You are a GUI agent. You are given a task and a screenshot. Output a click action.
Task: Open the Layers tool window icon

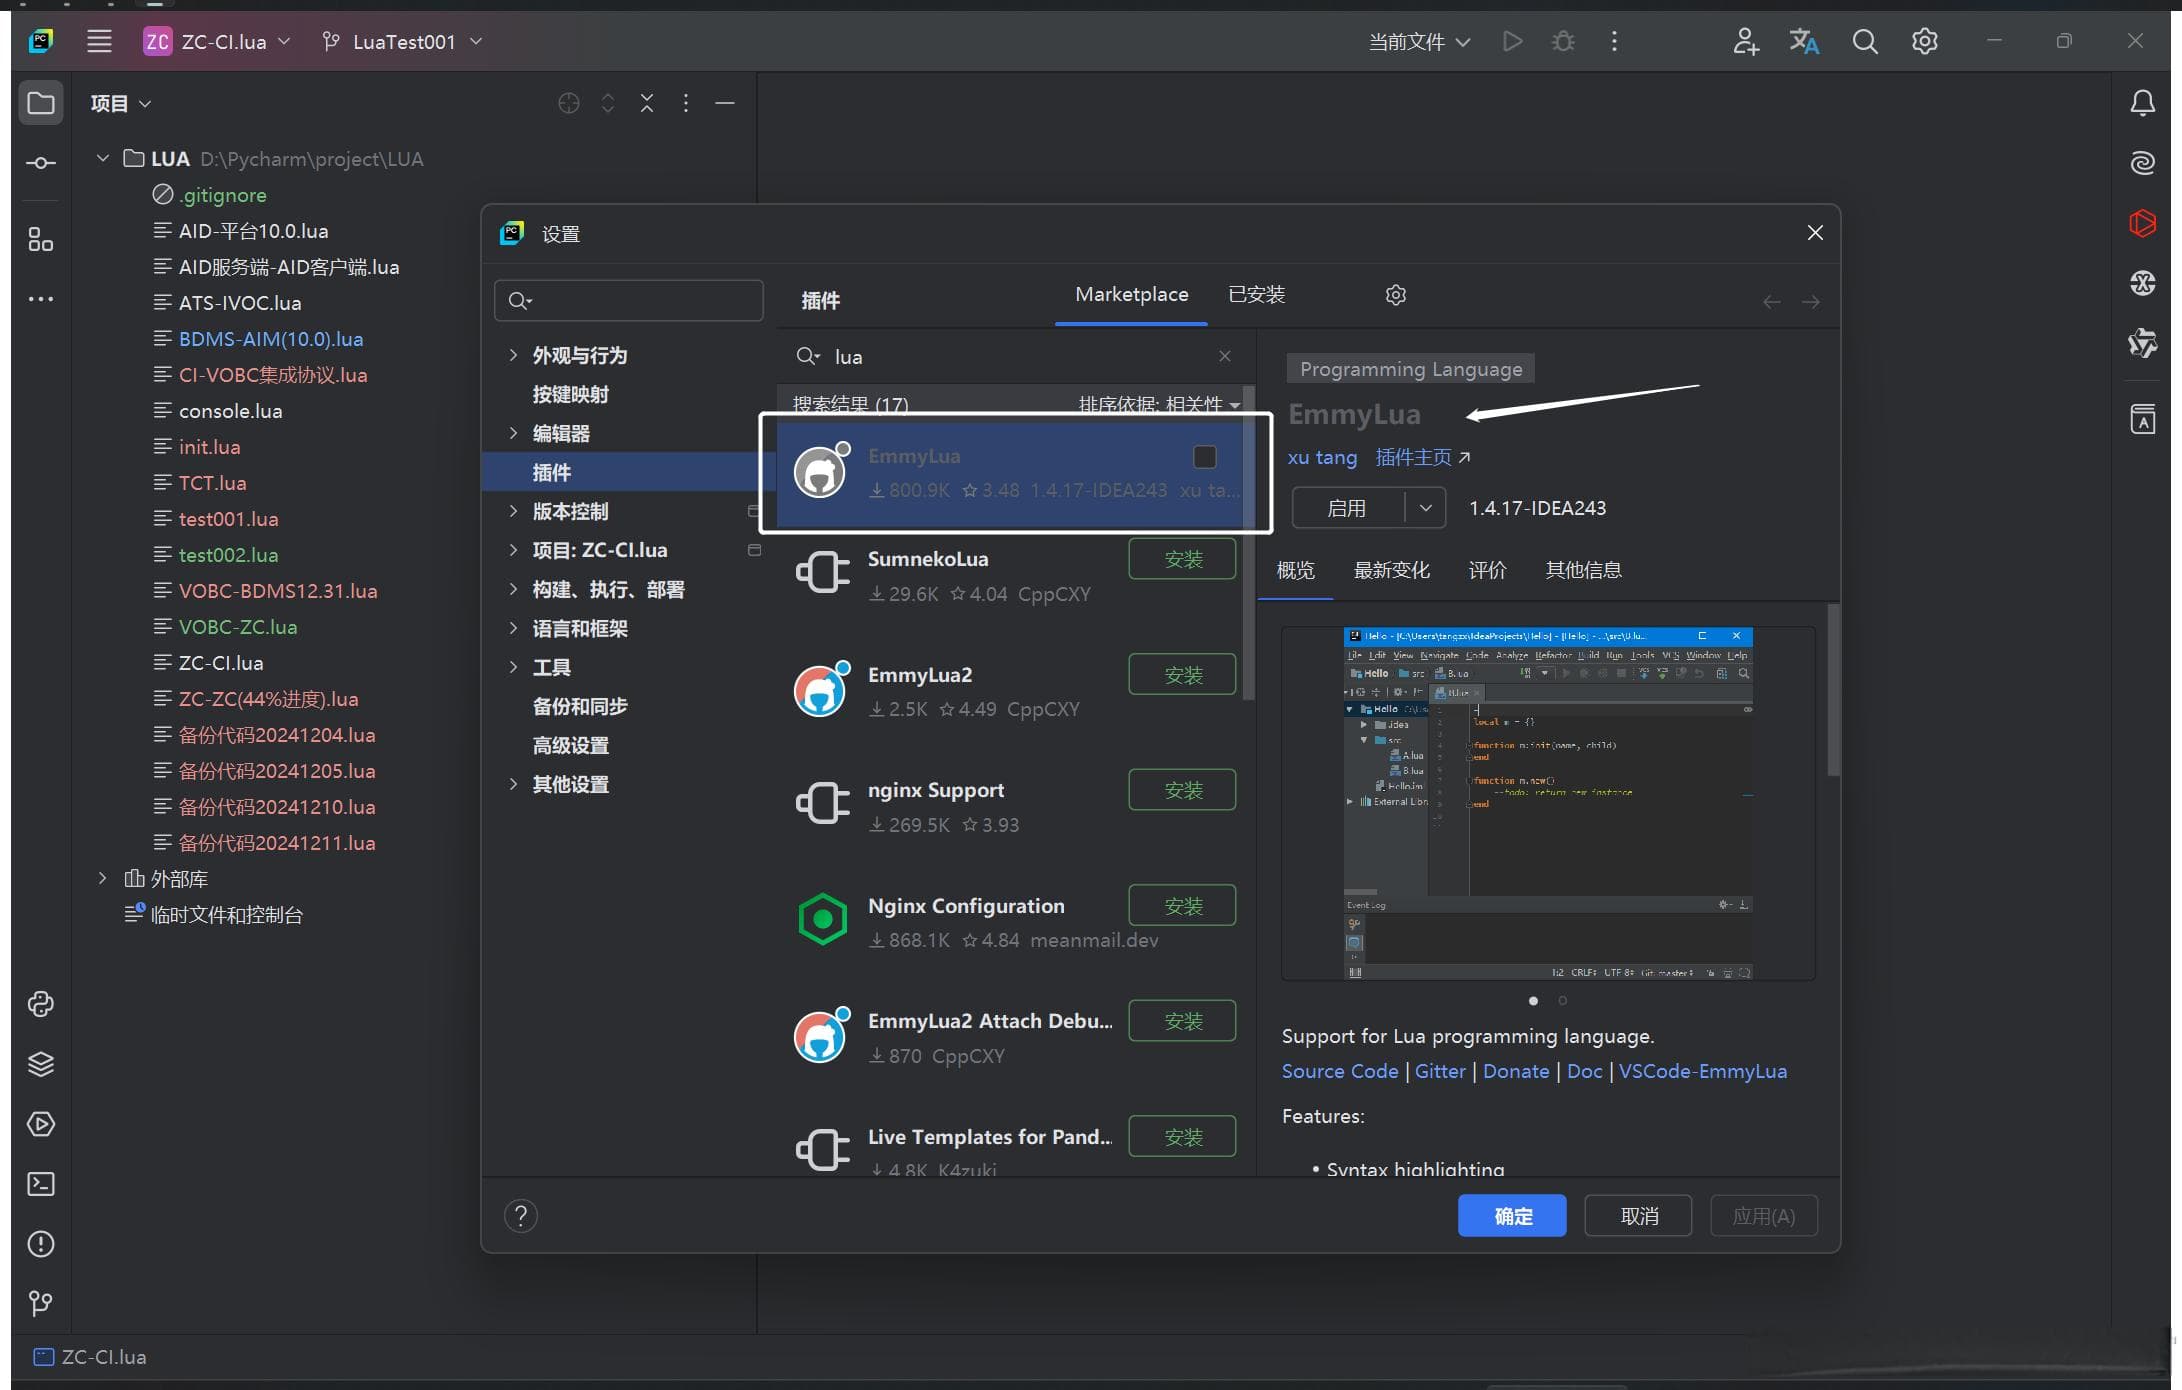(41, 1064)
